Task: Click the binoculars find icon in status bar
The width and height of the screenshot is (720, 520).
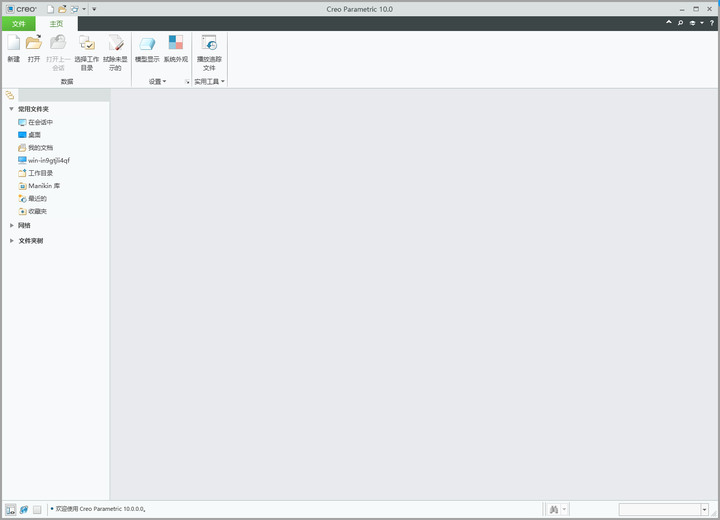Action: click(x=554, y=509)
